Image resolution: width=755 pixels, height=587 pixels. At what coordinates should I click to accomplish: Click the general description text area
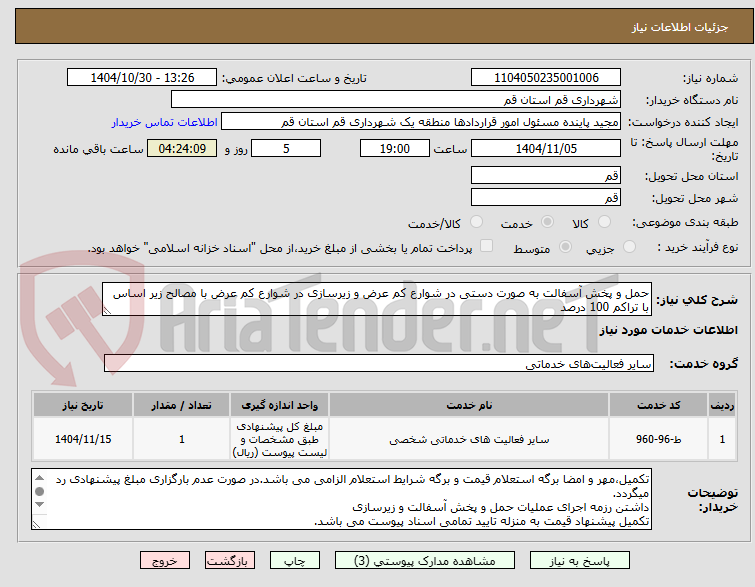(377, 300)
